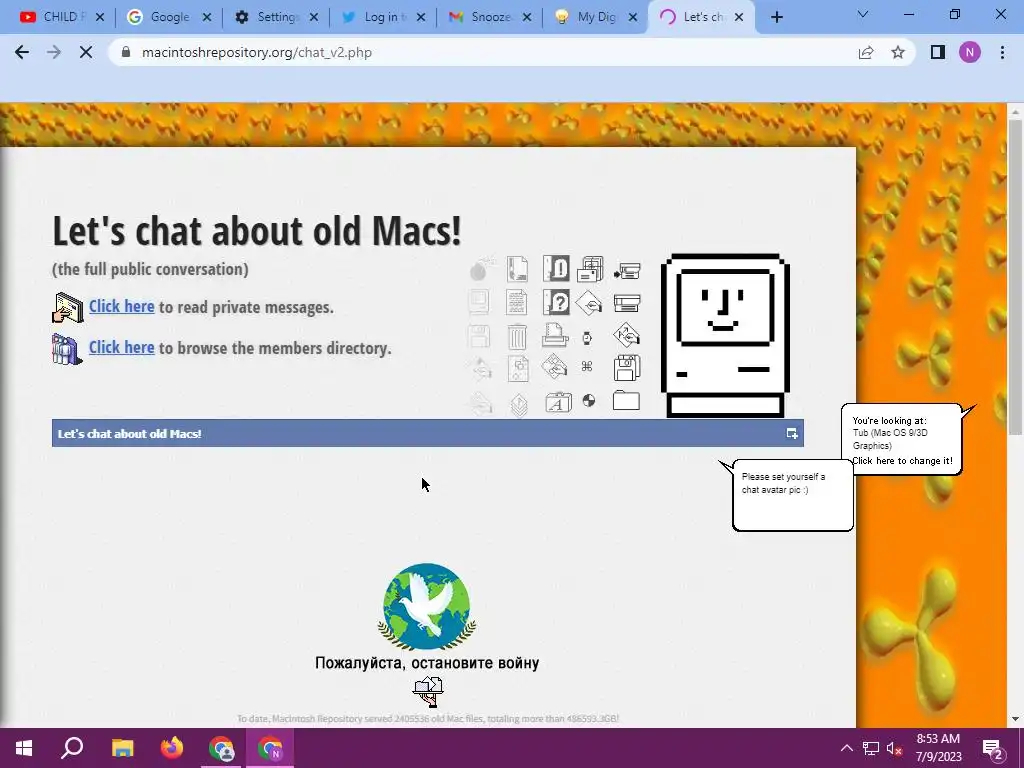Viewport: 1024px width, 768px height.
Task: Expand the tab search chevron
Action: tap(863, 14)
